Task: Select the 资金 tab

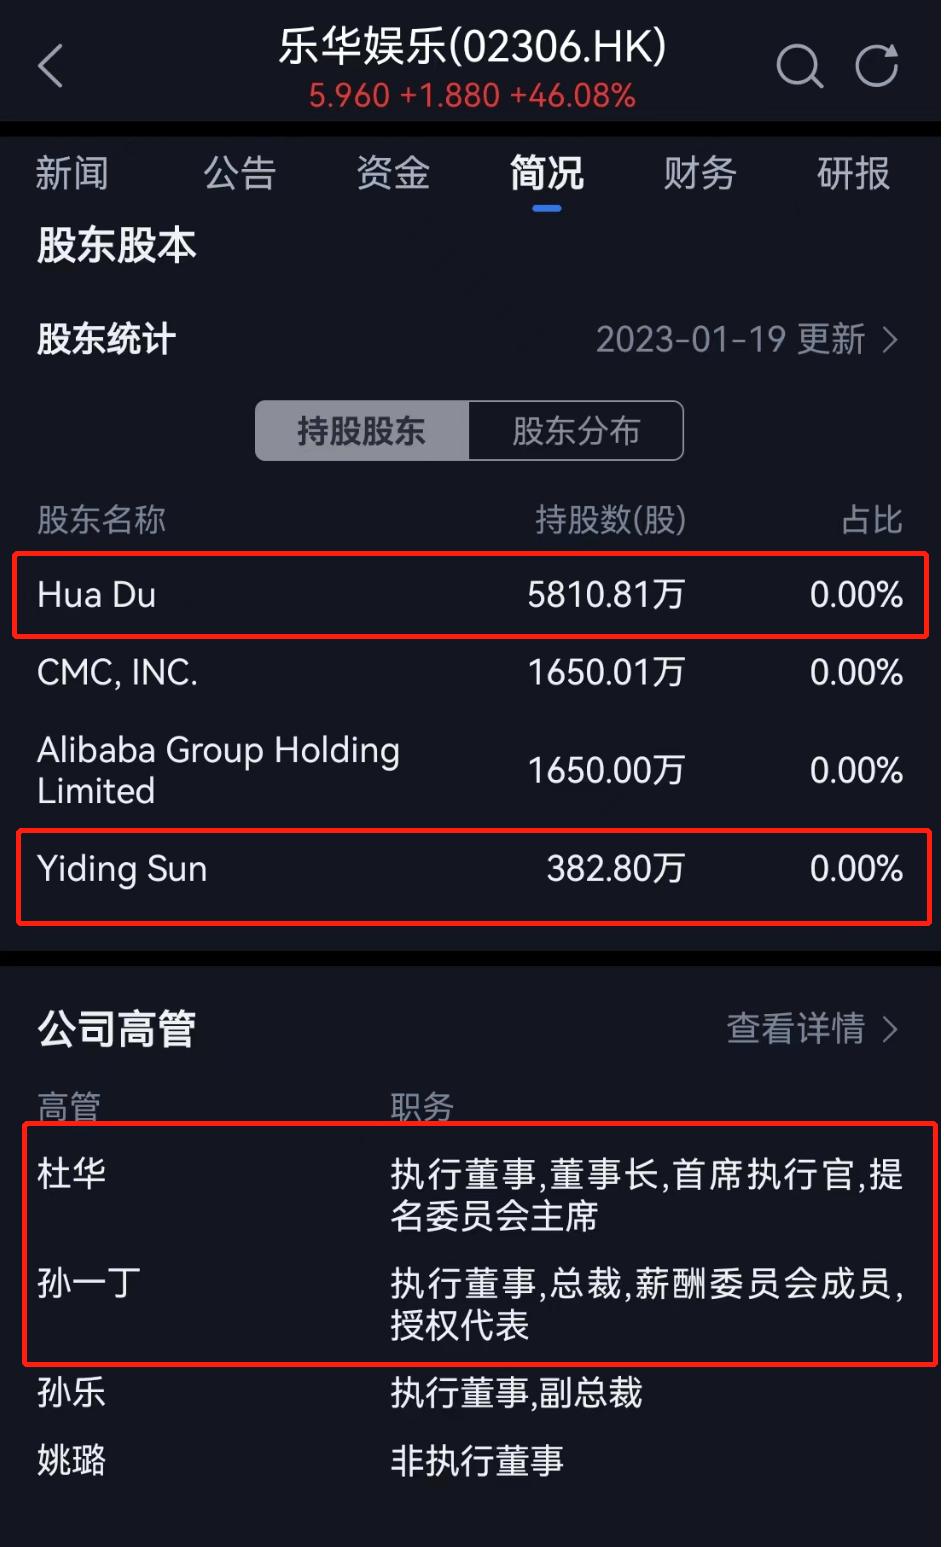Action: (393, 174)
